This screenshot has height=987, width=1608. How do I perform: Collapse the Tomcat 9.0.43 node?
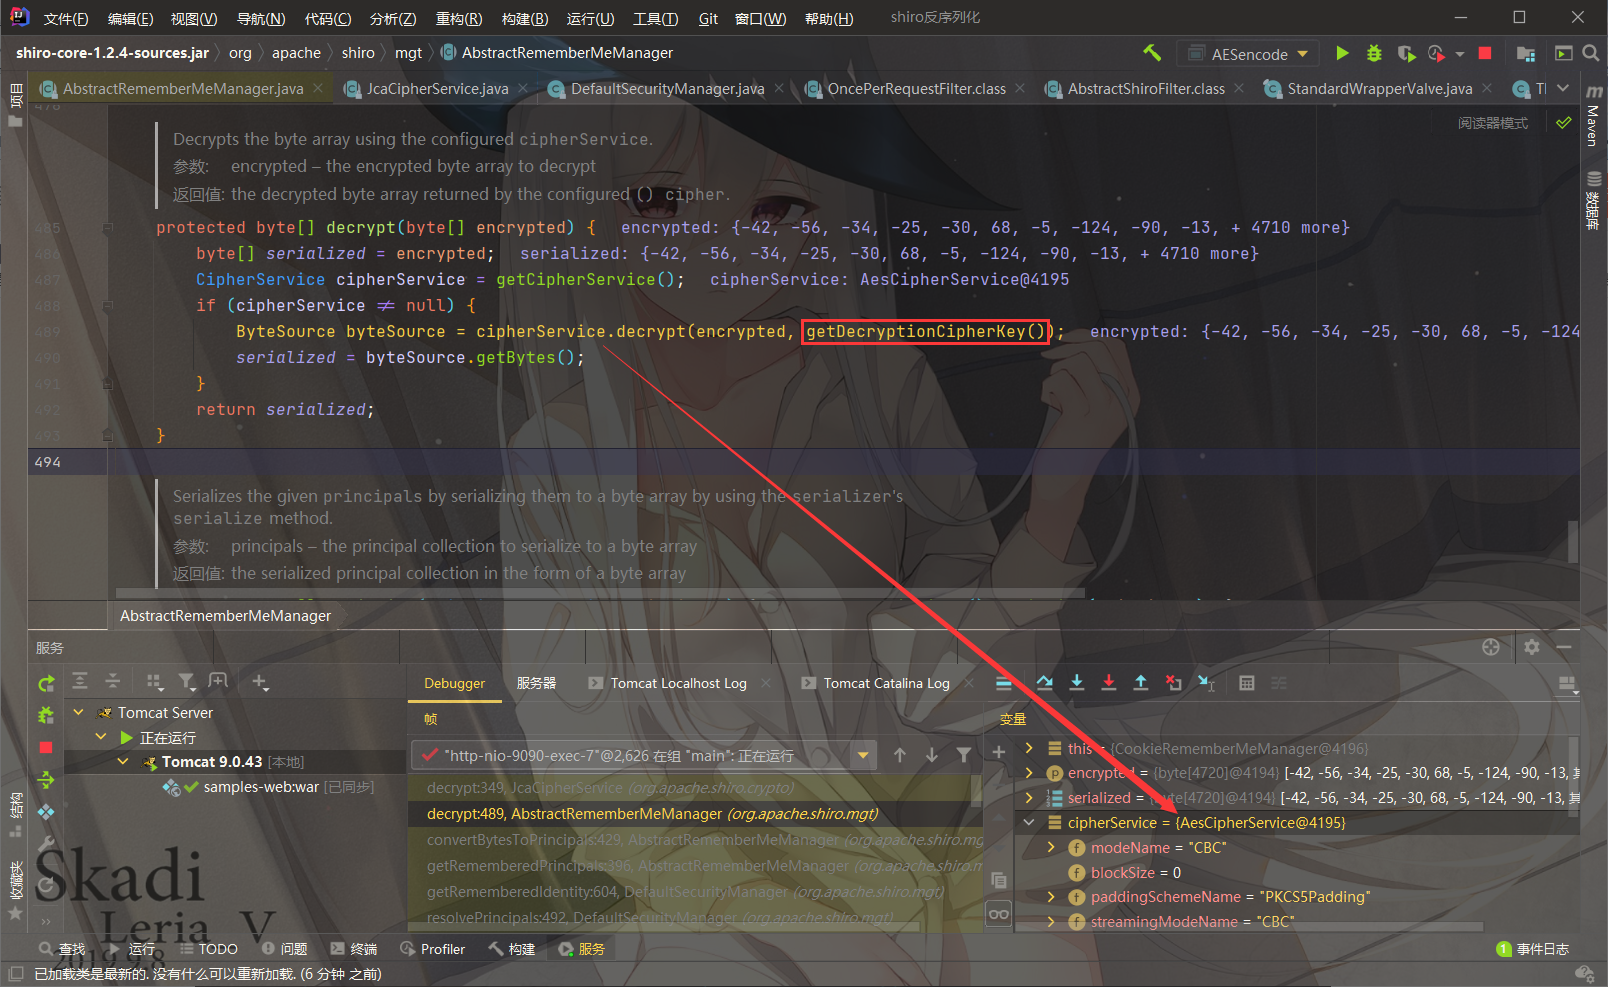point(122,761)
